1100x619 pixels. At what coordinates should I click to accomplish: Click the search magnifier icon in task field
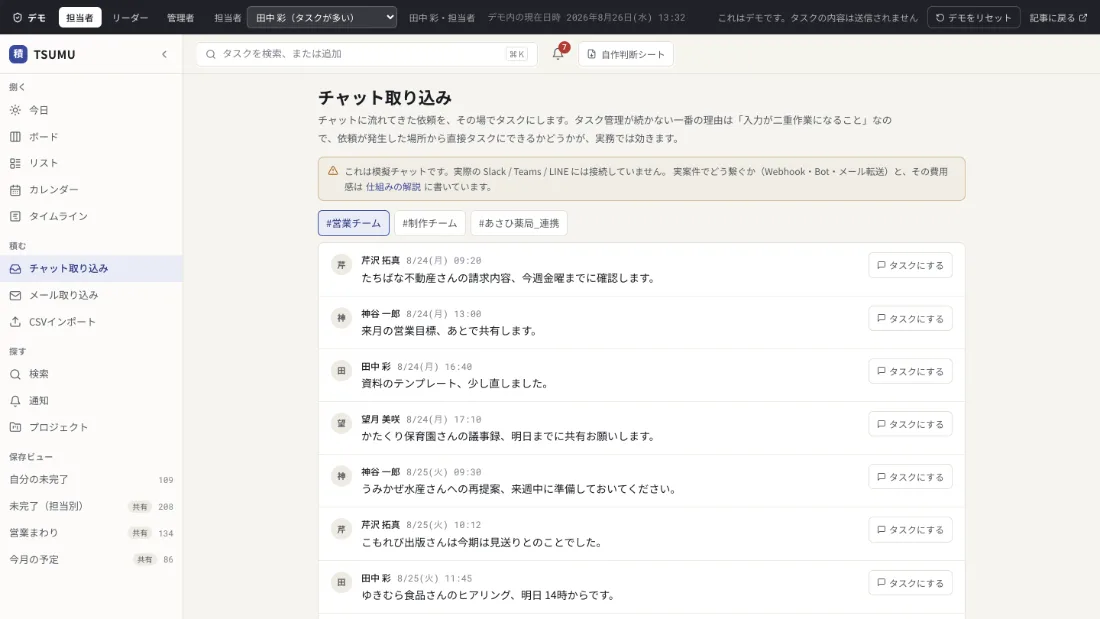coord(210,54)
